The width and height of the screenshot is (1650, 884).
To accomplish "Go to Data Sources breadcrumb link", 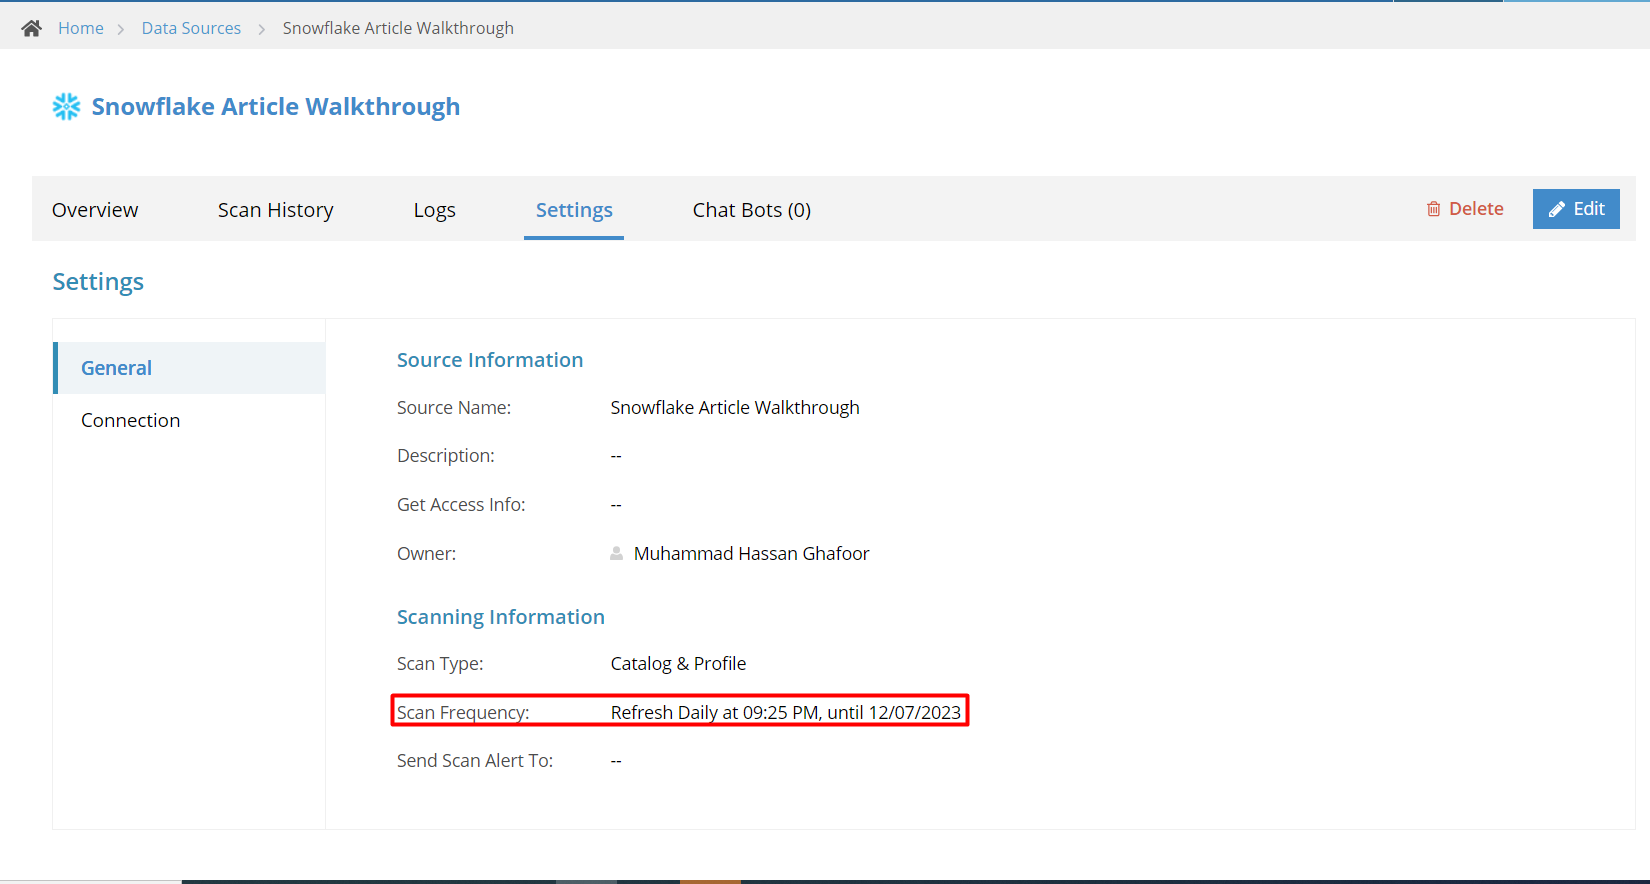I will pyautogui.click(x=191, y=28).
